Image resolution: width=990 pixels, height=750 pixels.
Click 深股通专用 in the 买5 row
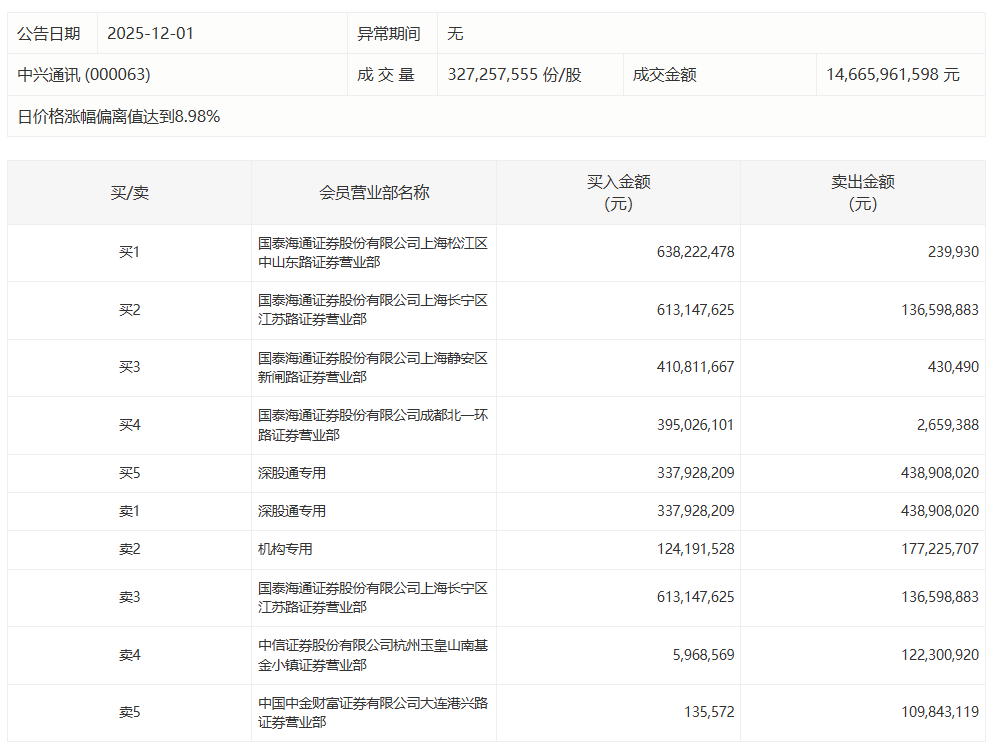[292, 473]
